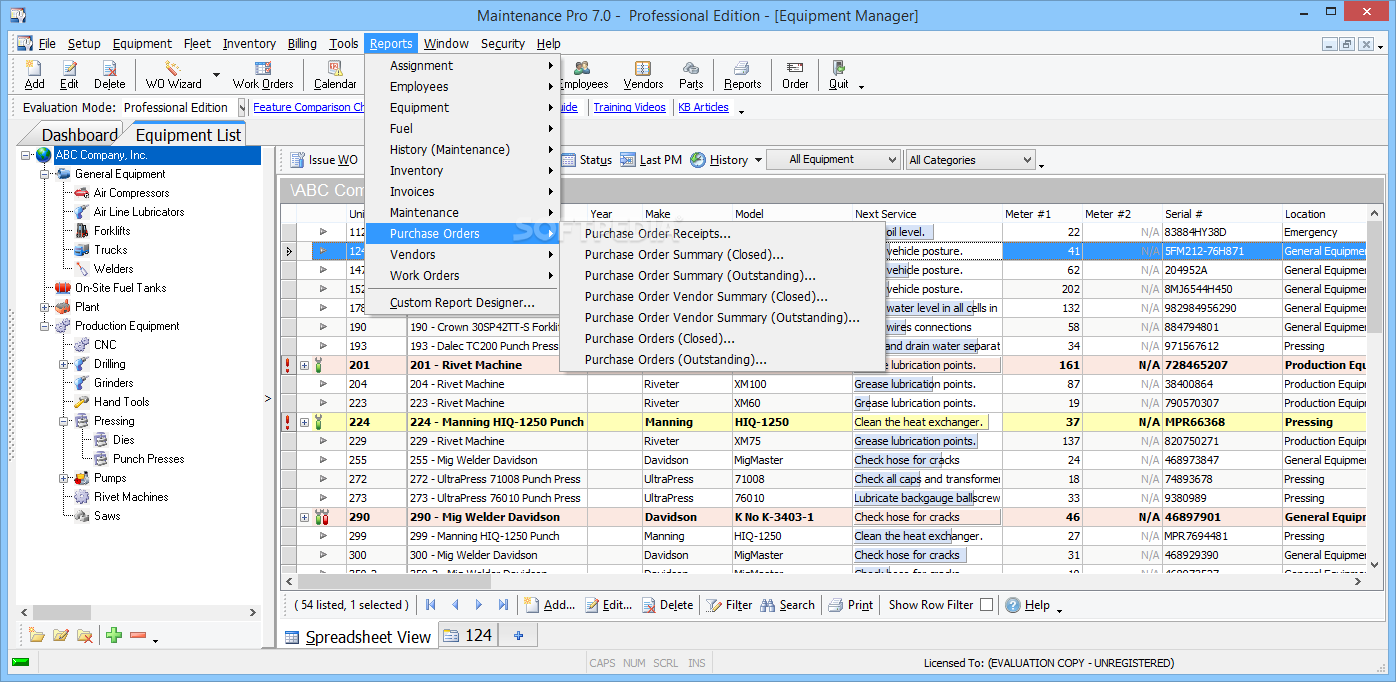Open Parts from the toolbar
The height and width of the screenshot is (682, 1396).
(691, 75)
